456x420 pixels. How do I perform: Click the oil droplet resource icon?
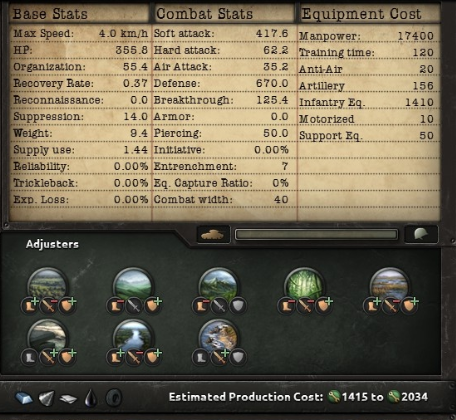pyautogui.click(x=91, y=398)
